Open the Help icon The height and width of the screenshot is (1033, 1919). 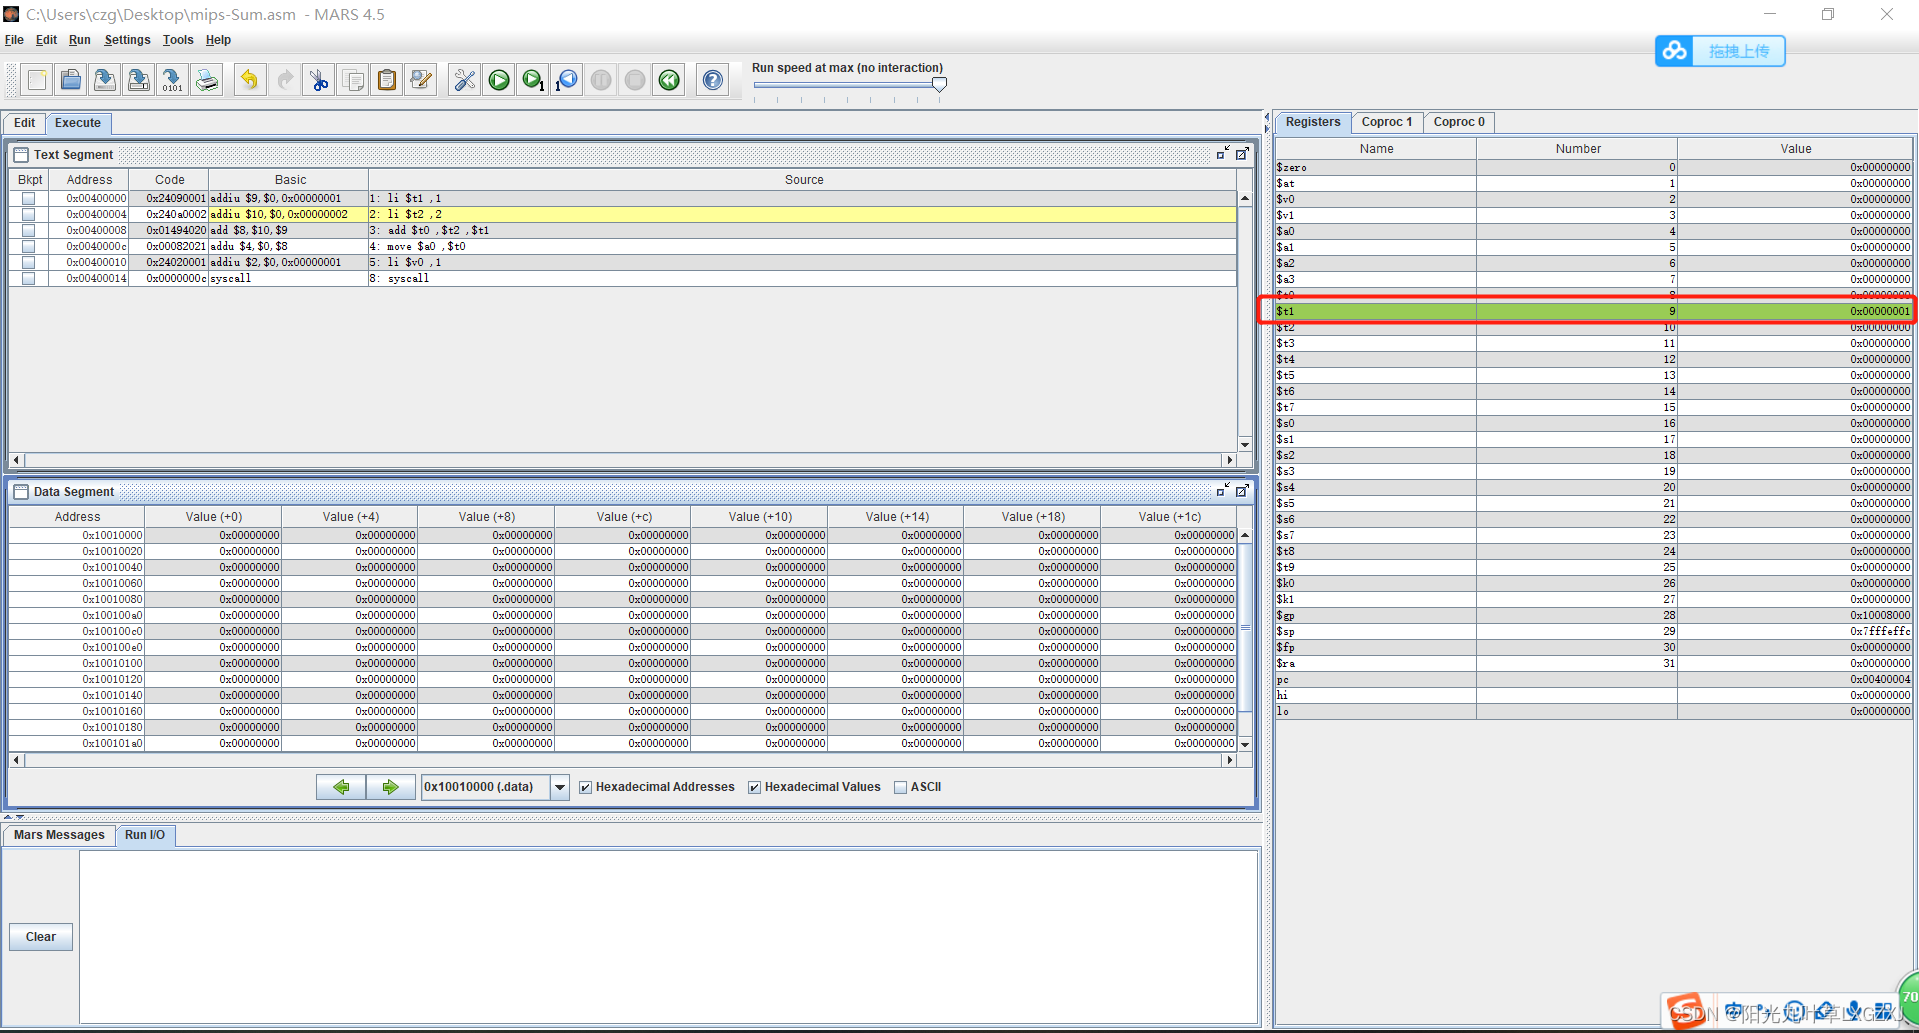(x=713, y=80)
